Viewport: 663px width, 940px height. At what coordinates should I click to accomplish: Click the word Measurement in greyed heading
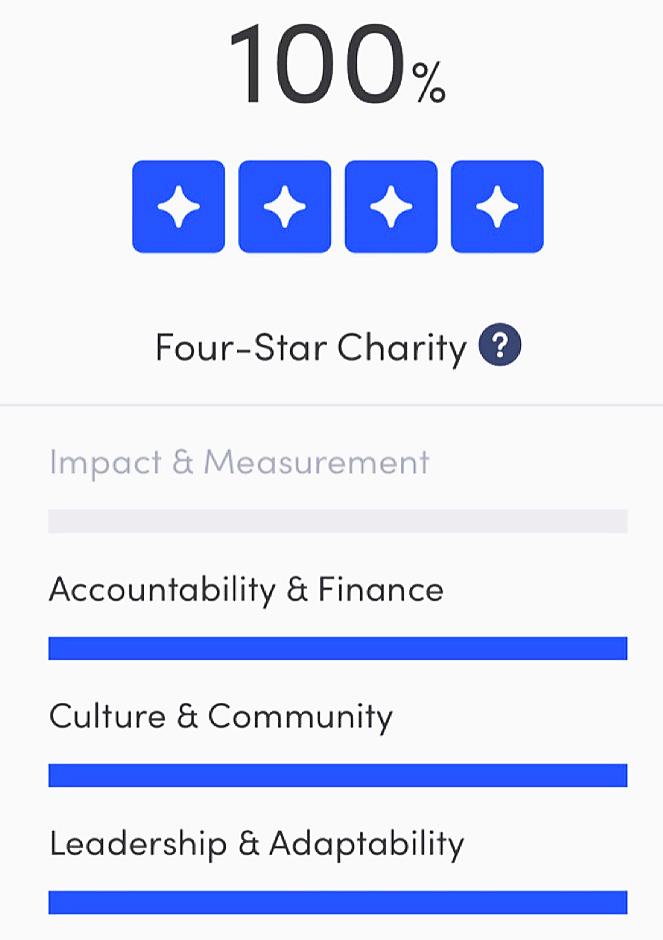[317, 463]
